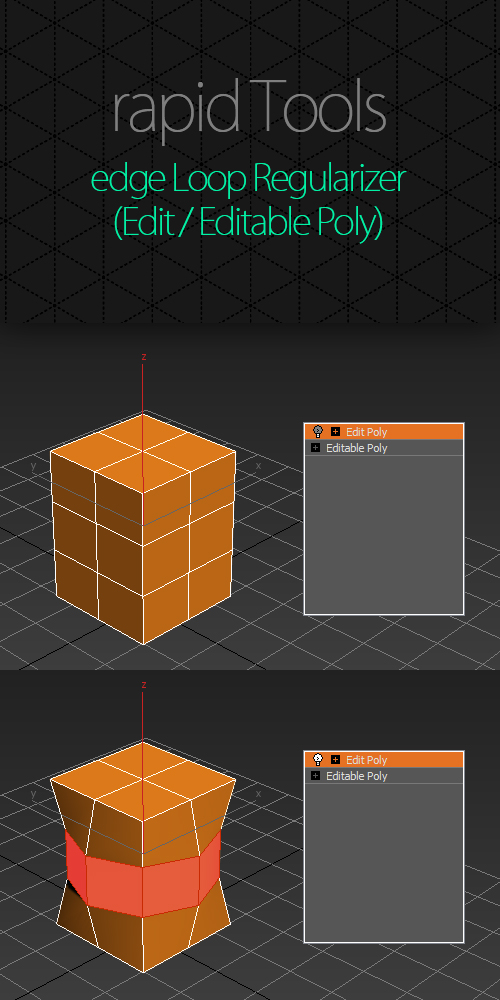Click empty modifier stack area beside straight cube

click(384, 534)
